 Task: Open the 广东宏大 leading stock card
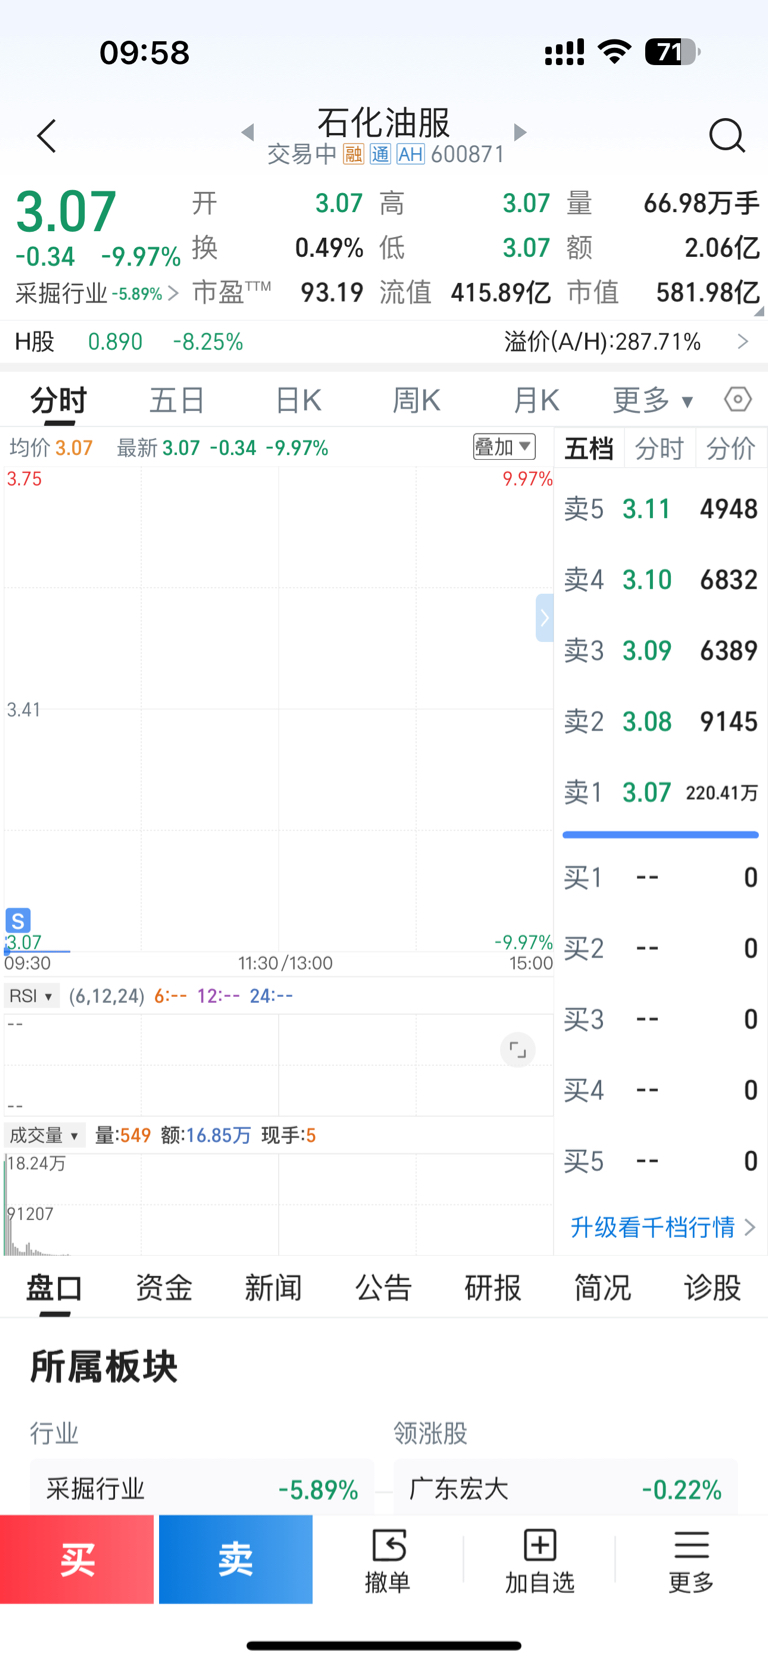[x=565, y=1489]
